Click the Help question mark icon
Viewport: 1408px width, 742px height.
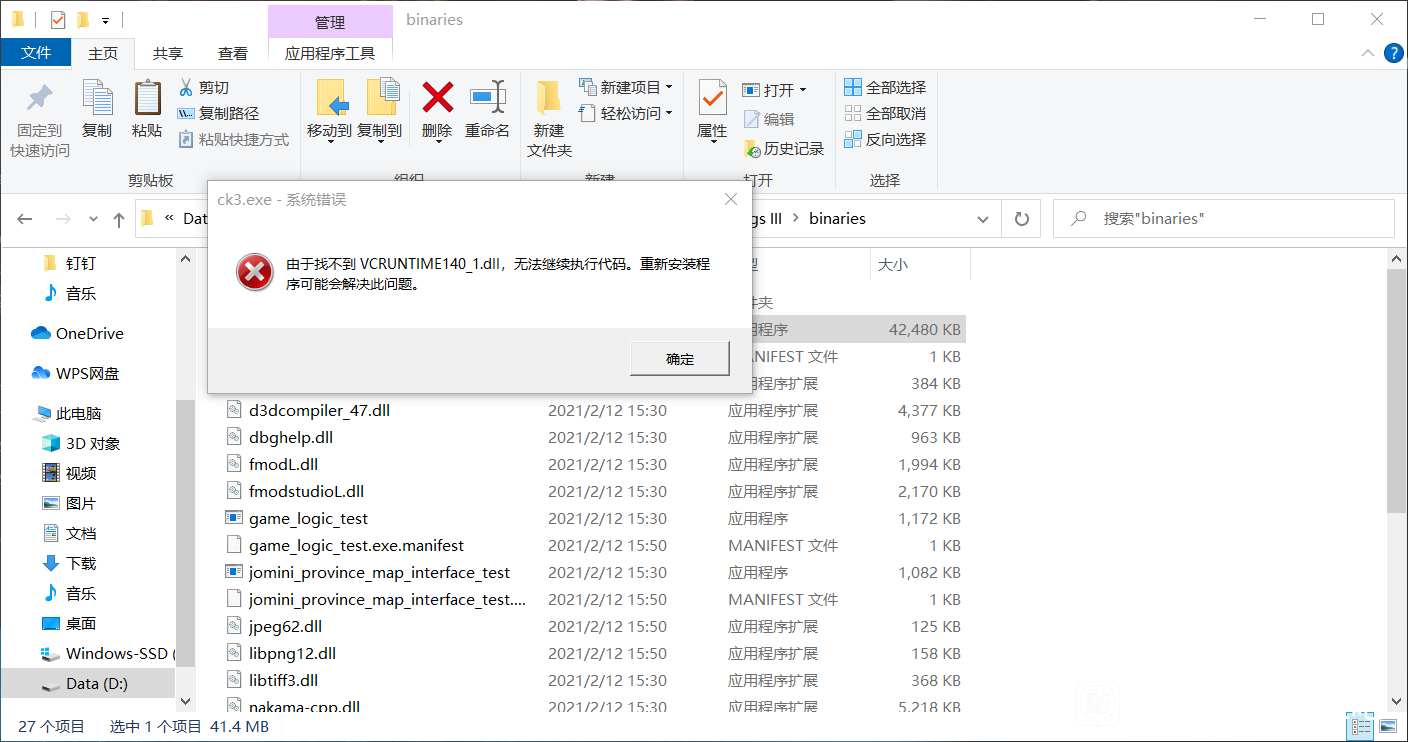(x=1393, y=53)
